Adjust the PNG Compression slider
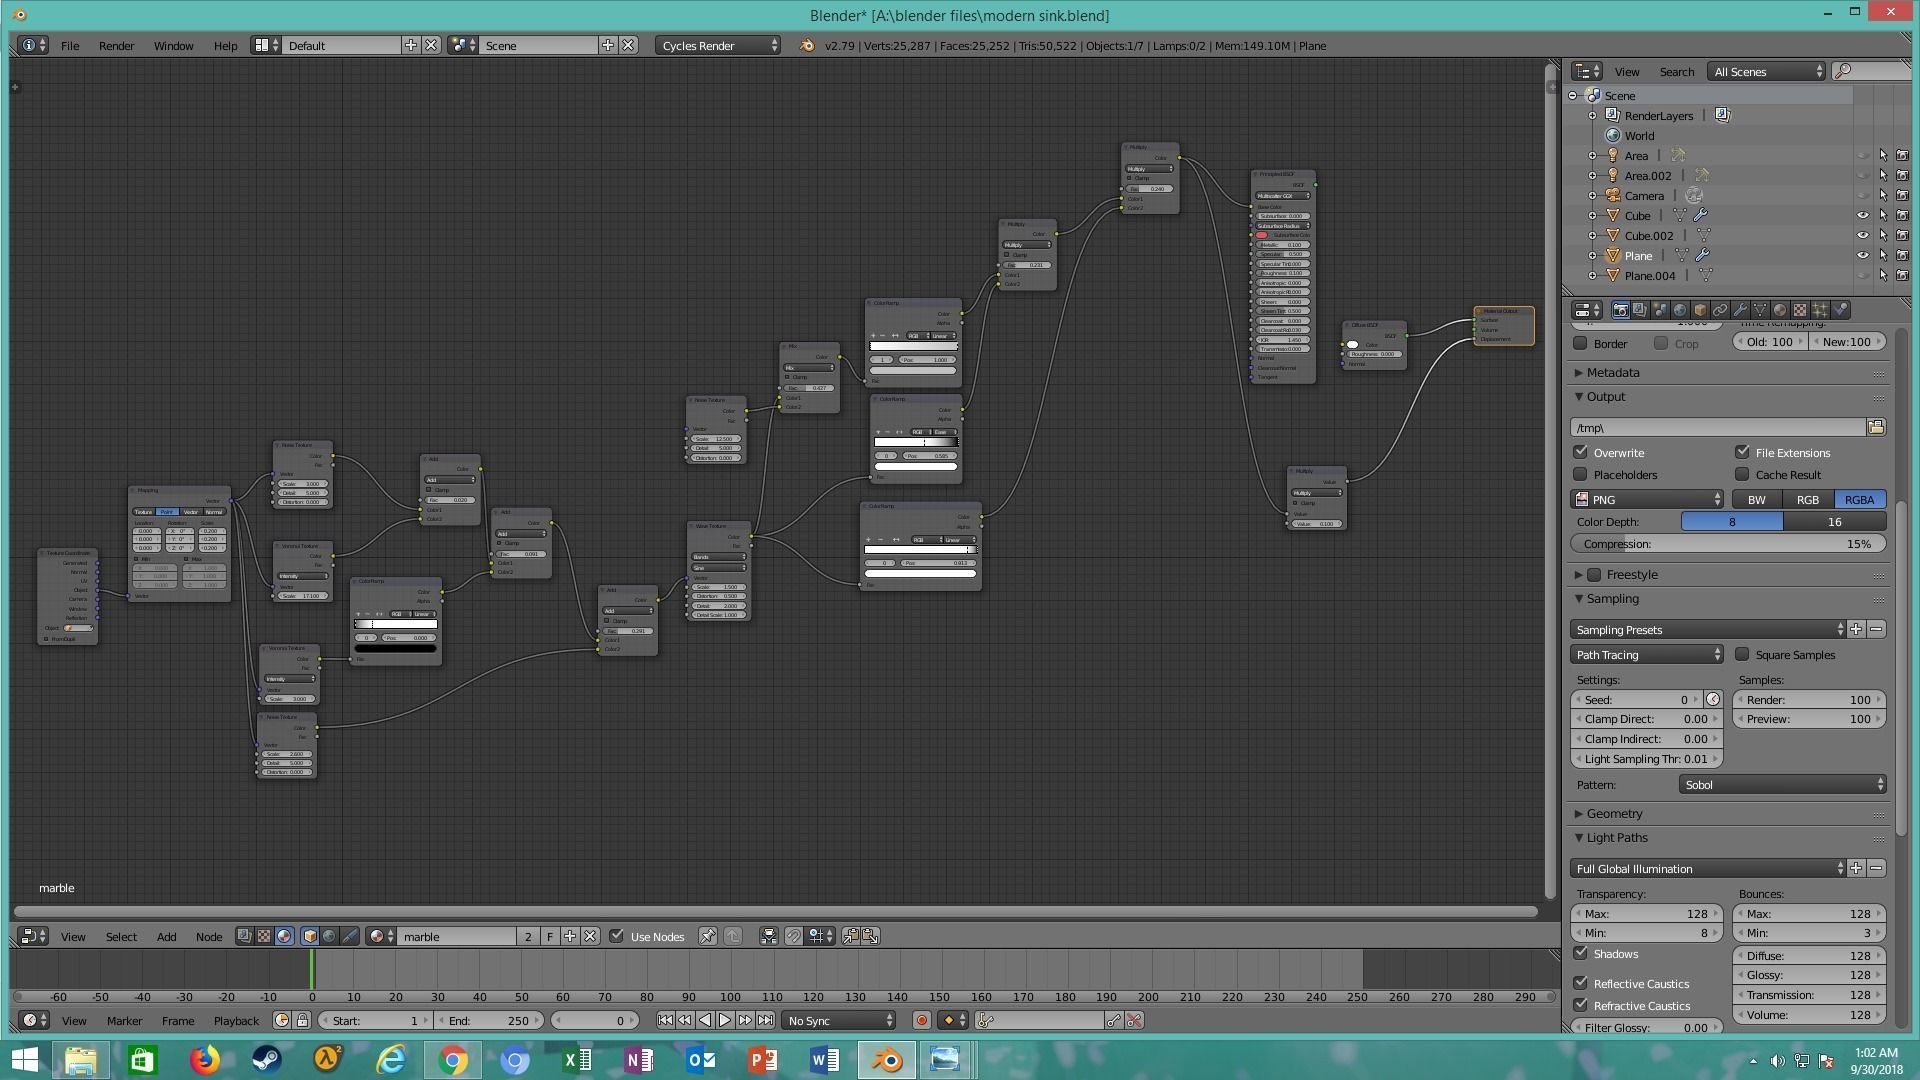This screenshot has height=1080, width=1920. 1727,544
